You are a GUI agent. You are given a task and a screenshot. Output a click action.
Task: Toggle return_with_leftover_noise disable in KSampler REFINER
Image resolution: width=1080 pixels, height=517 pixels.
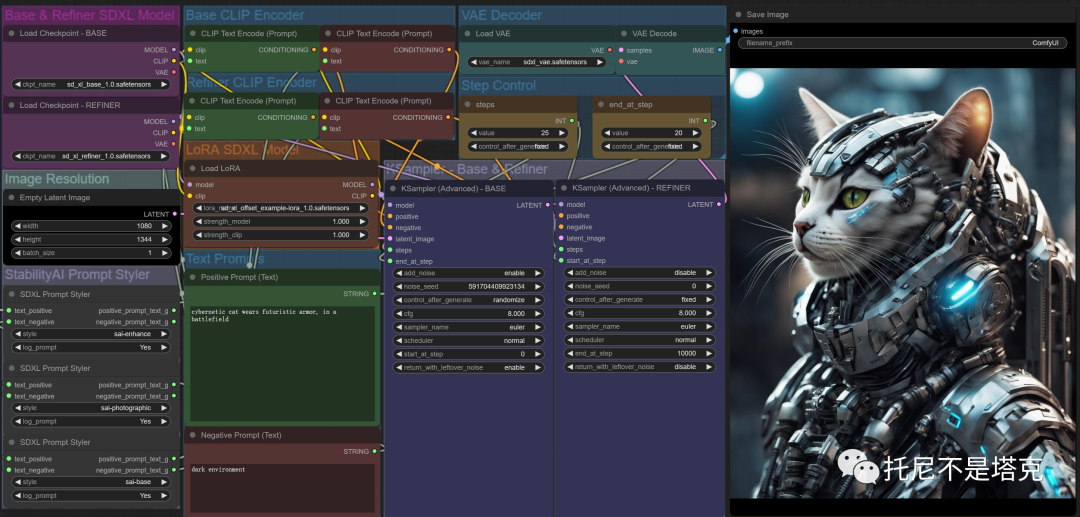click(x=639, y=367)
